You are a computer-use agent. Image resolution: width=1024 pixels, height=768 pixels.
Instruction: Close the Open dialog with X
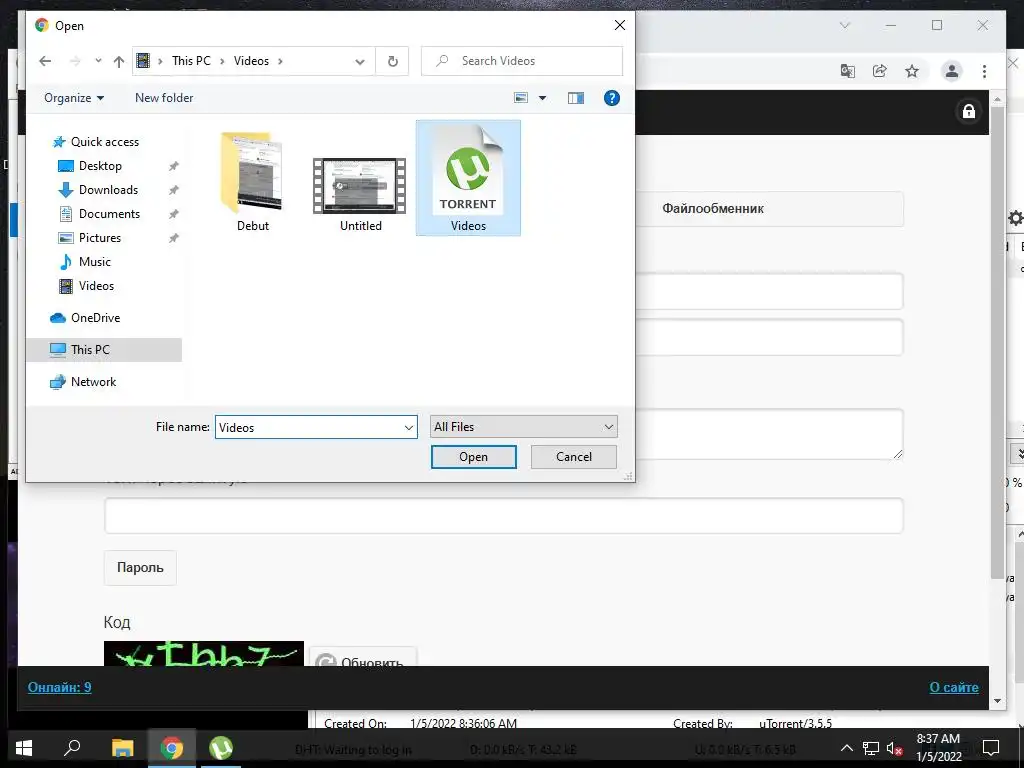(x=620, y=25)
